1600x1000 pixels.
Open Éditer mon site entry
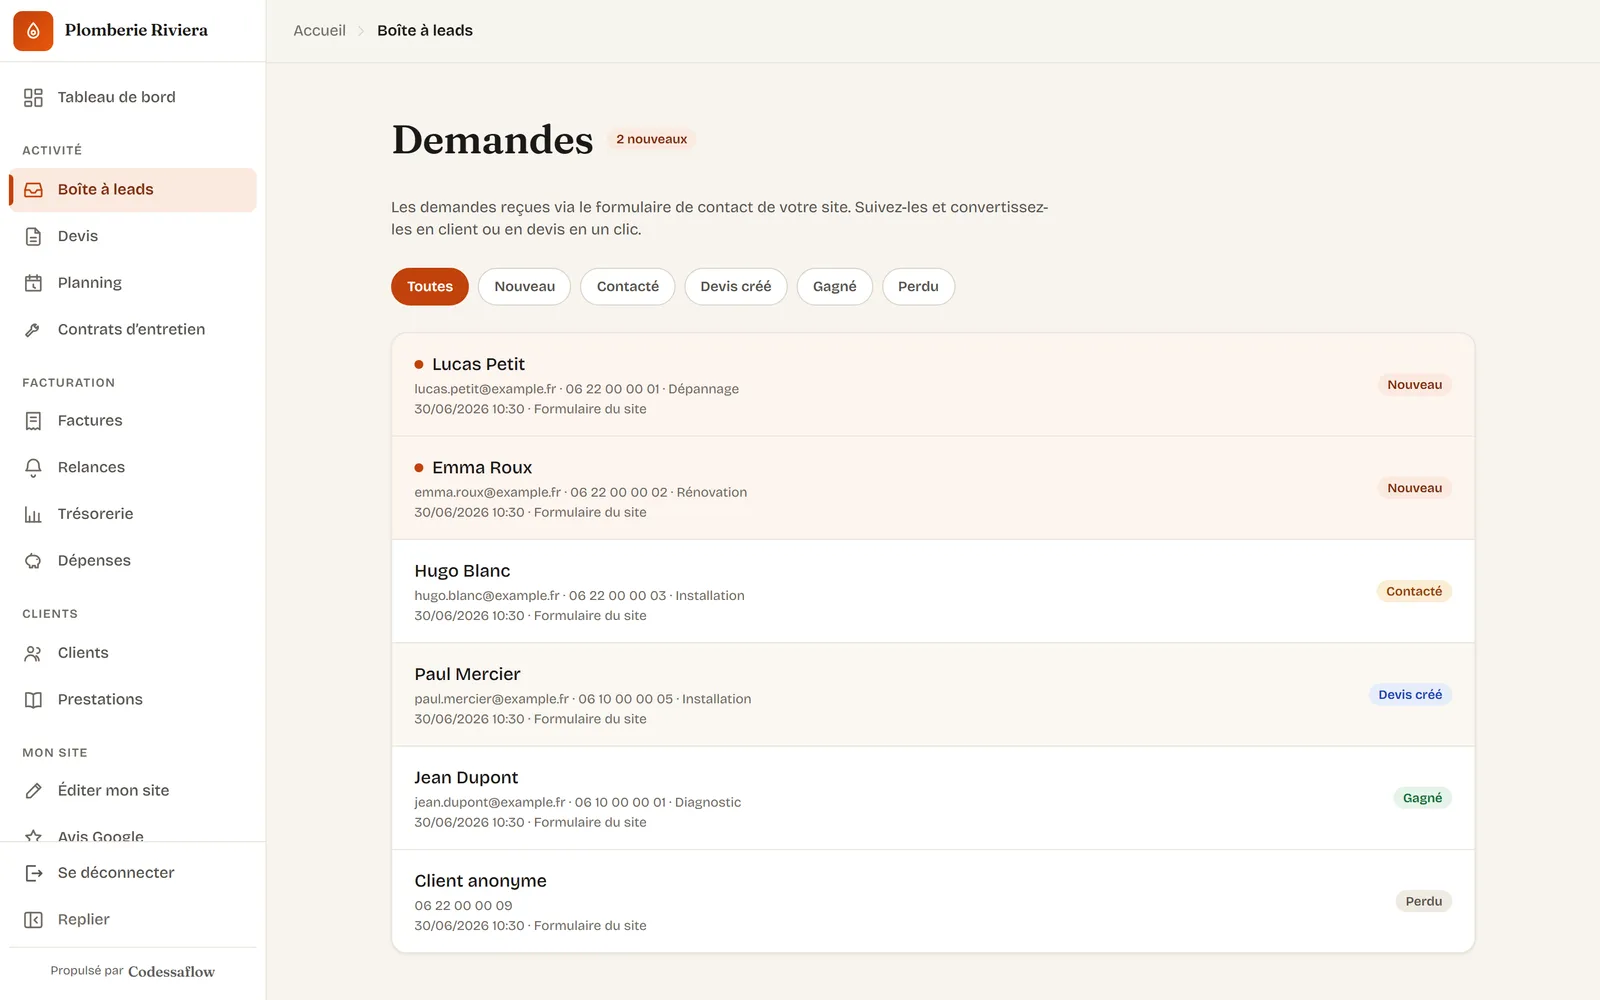pyautogui.click(x=133, y=790)
